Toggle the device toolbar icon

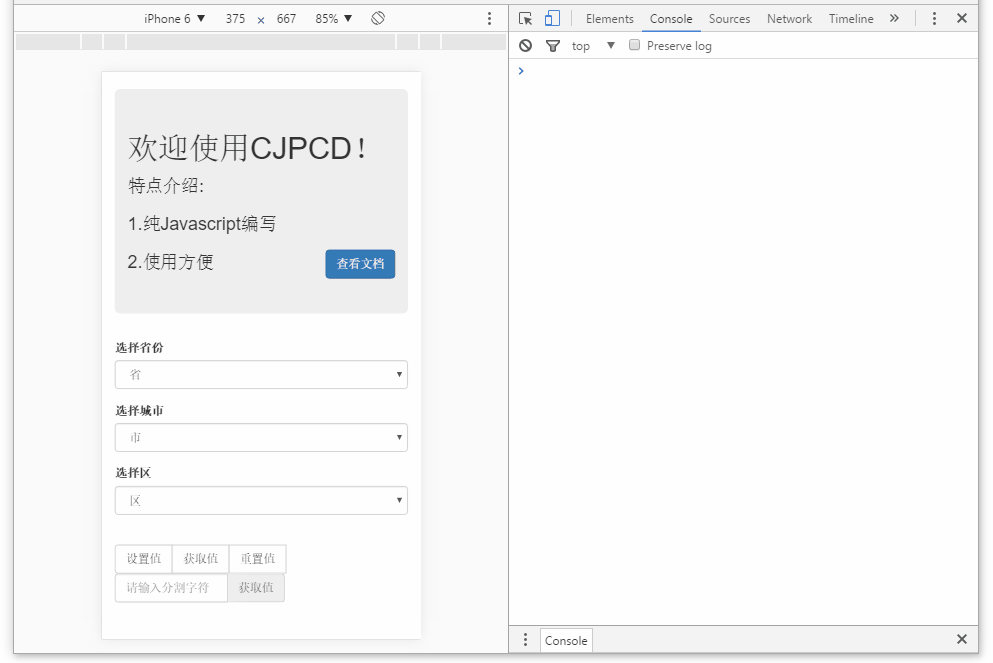coord(552,18)
